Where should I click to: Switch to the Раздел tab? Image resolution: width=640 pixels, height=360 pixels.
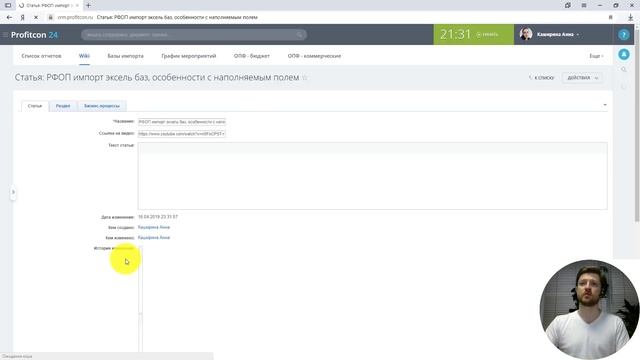63,106
